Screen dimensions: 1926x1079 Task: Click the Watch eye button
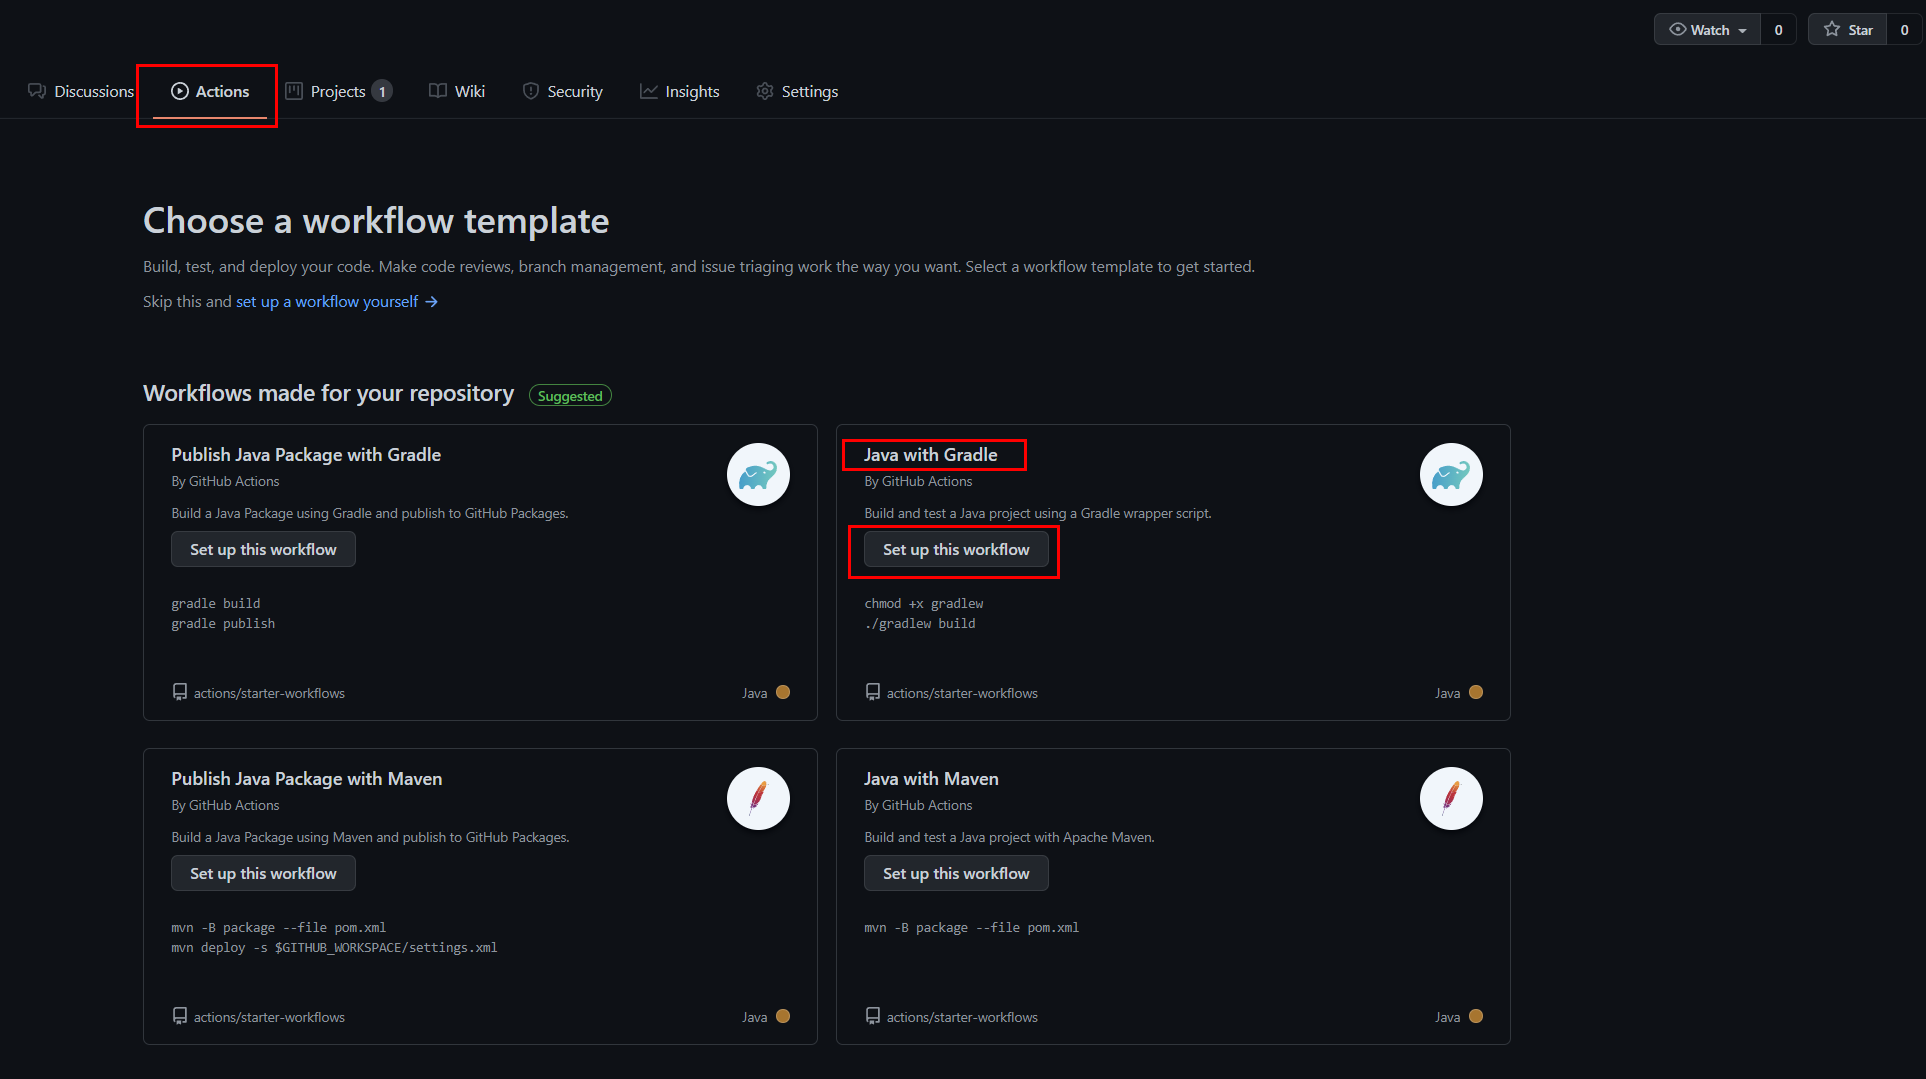(x=1707, y=30)
